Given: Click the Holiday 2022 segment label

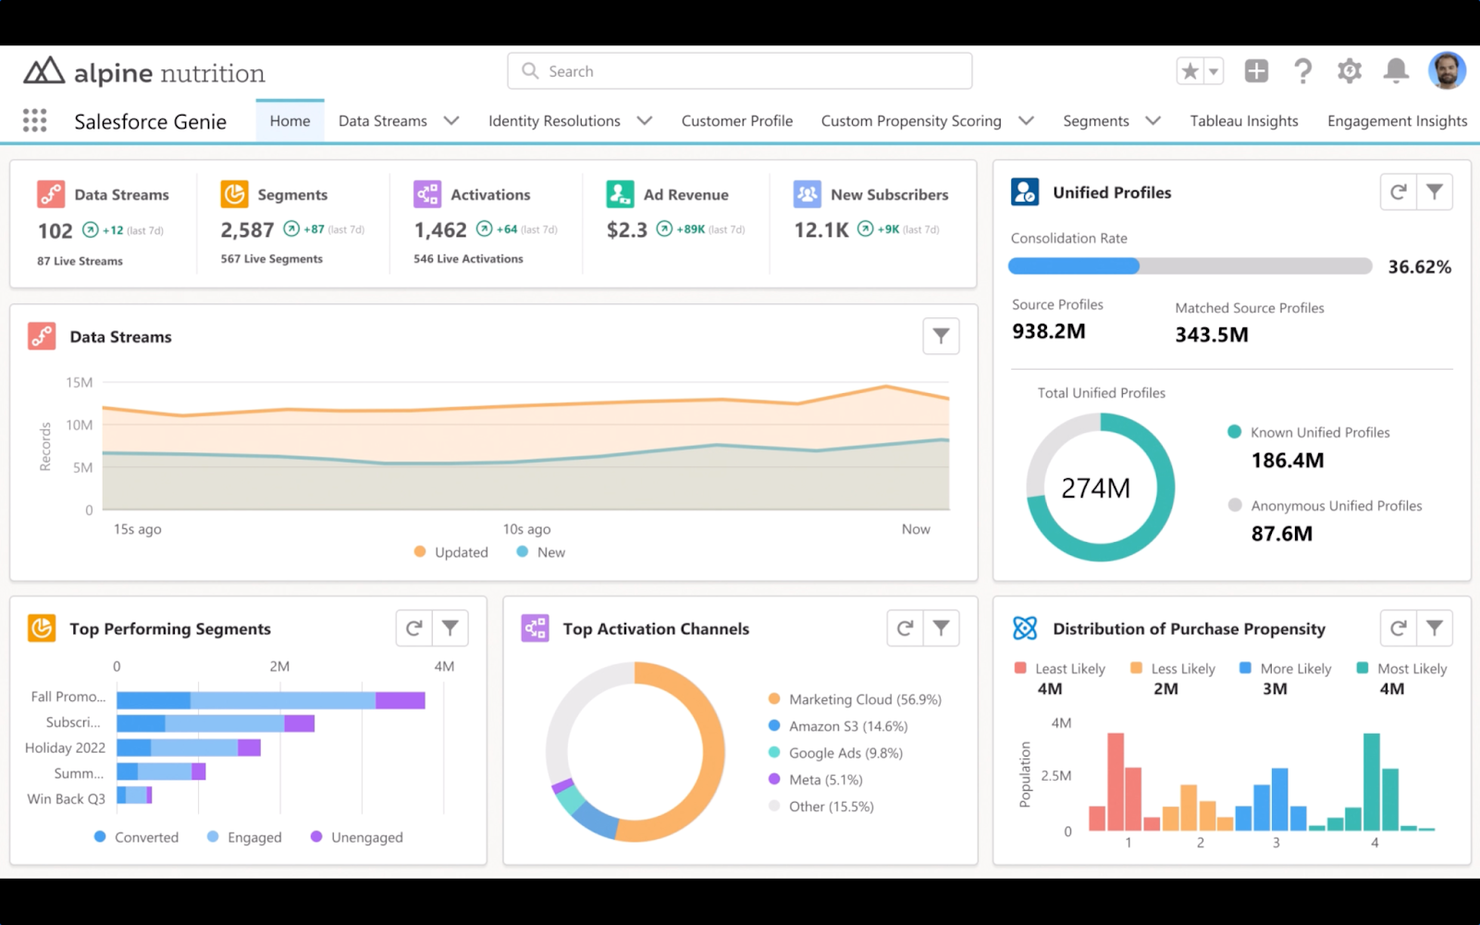Looking at the screenshot, I should [x=65, y=748].
